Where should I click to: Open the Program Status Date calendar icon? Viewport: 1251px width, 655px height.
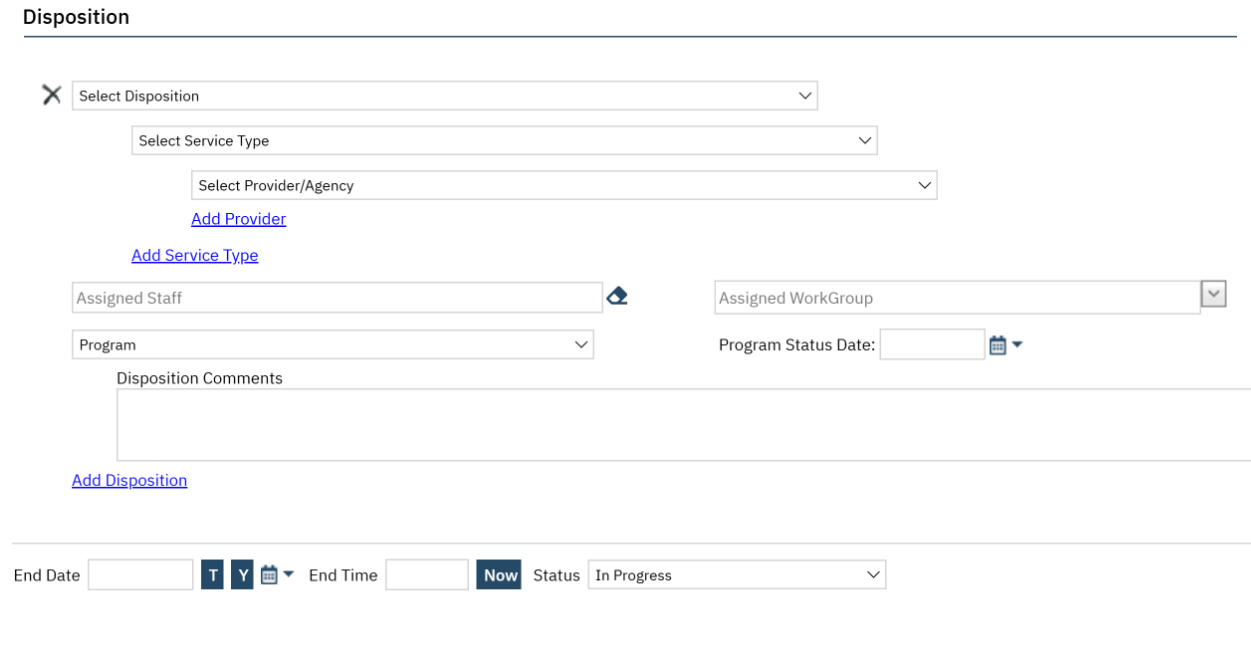(997, 345)
